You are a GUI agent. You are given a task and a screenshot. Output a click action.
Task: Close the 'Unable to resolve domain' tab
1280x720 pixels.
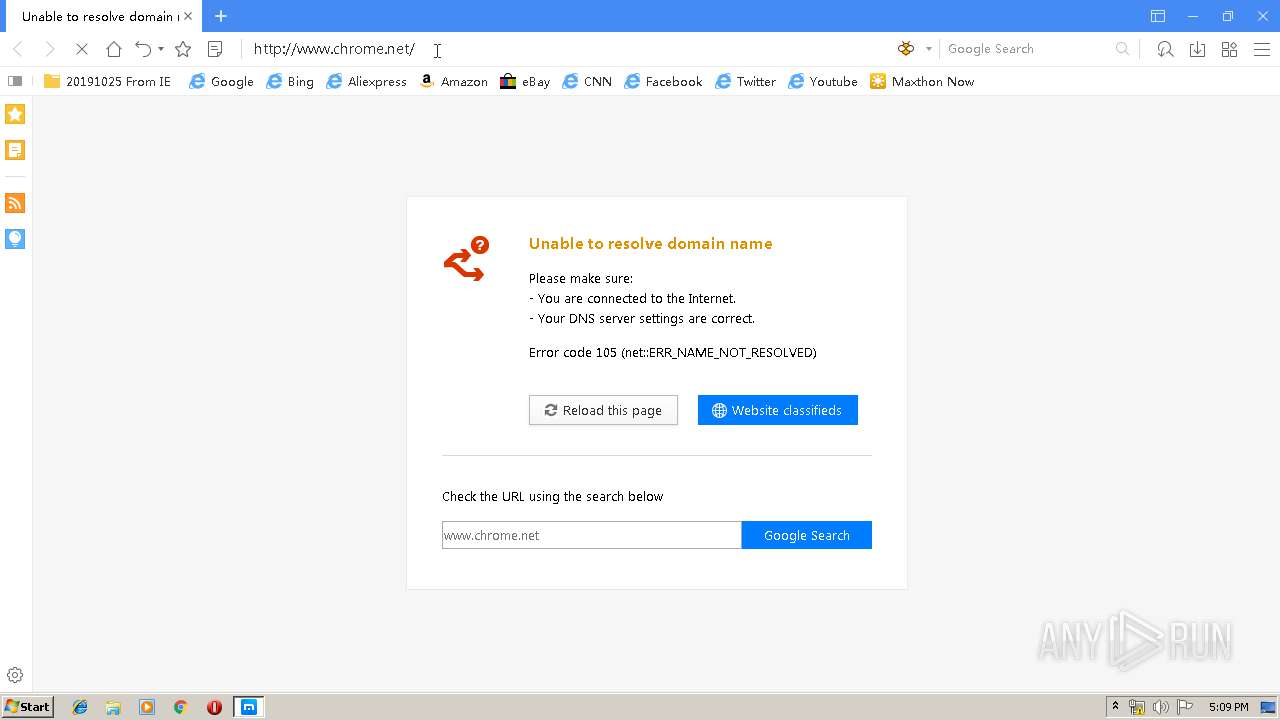[x=187, y=16]
